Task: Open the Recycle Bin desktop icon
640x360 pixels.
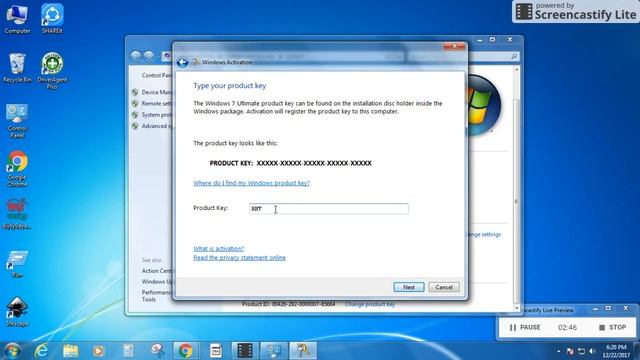Action: click(x=17, y=68)
